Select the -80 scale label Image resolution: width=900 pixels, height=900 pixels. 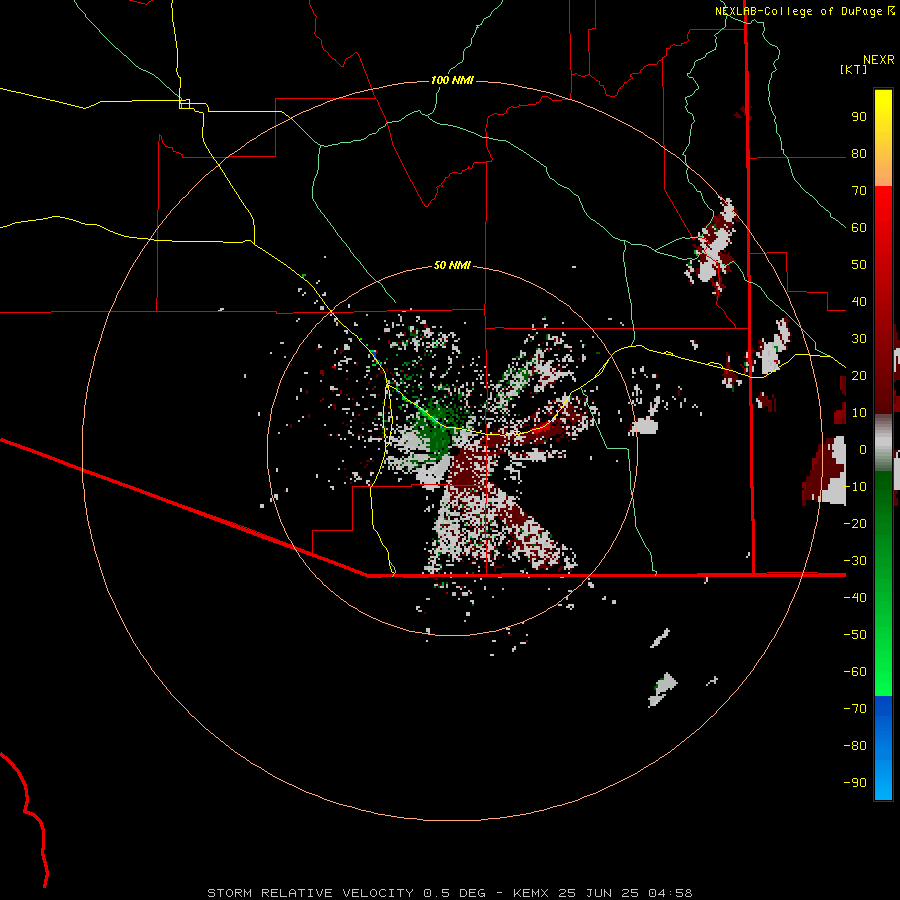tap(855, 746)
